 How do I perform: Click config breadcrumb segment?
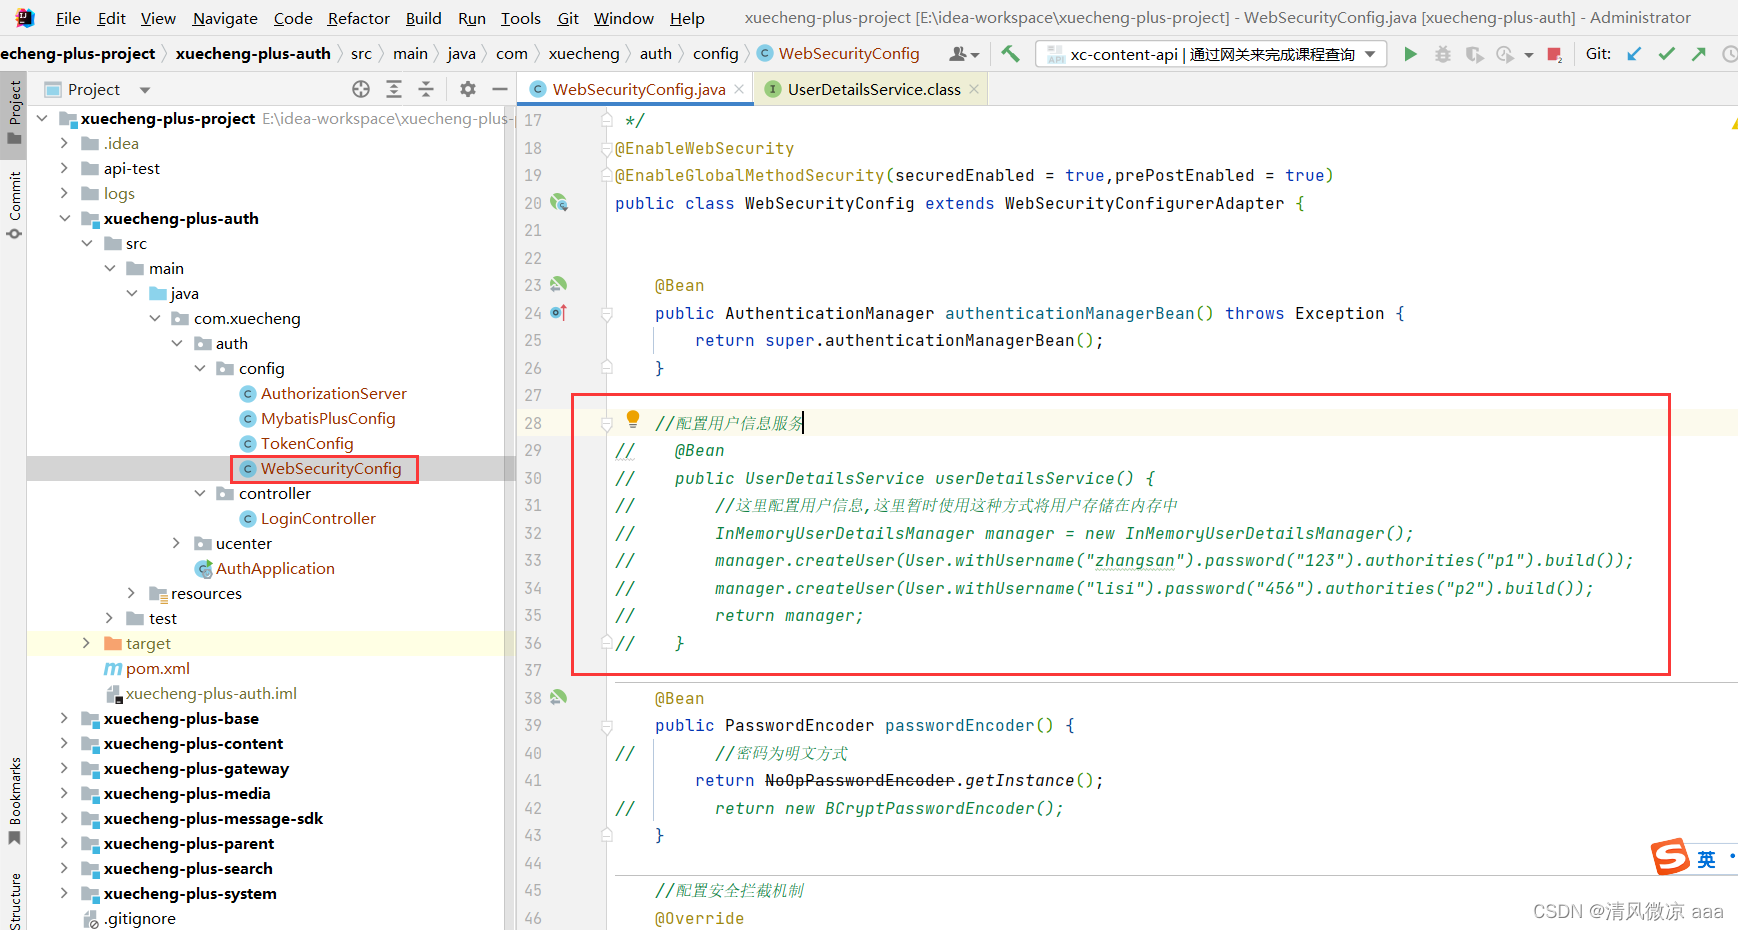(x=715, y=54)
